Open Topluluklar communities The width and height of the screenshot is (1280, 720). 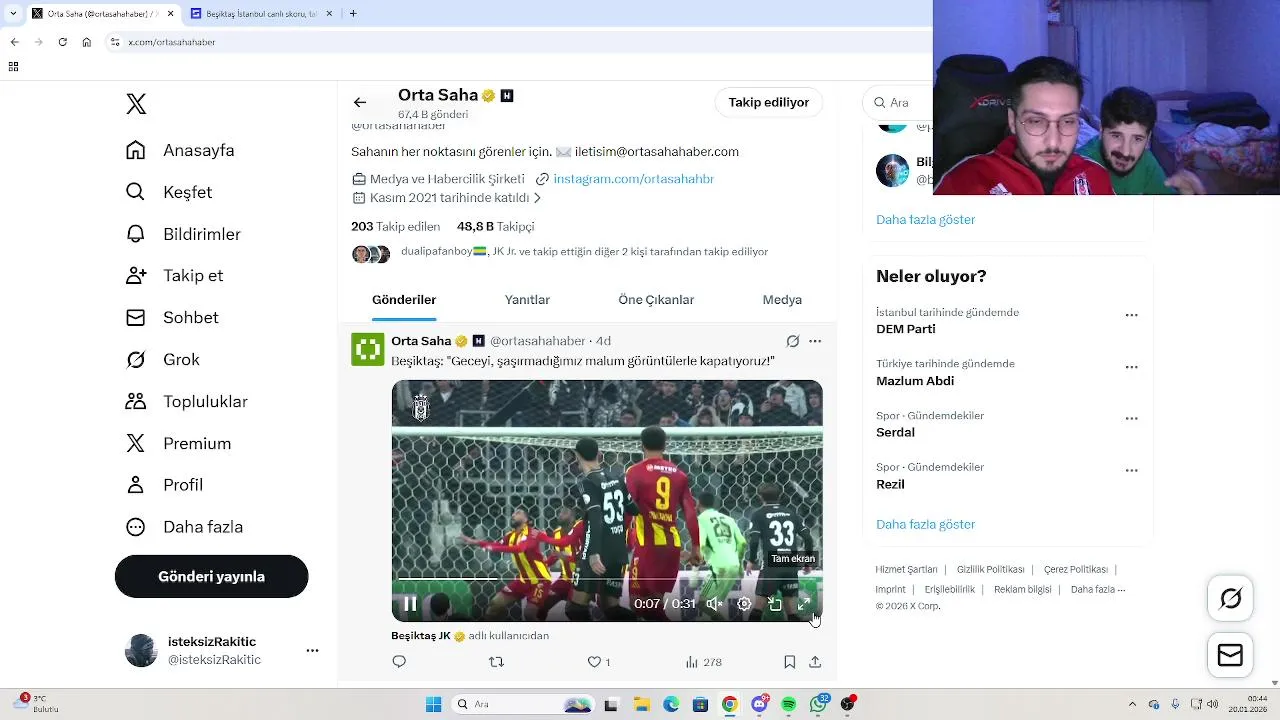(x=186, y=401)
